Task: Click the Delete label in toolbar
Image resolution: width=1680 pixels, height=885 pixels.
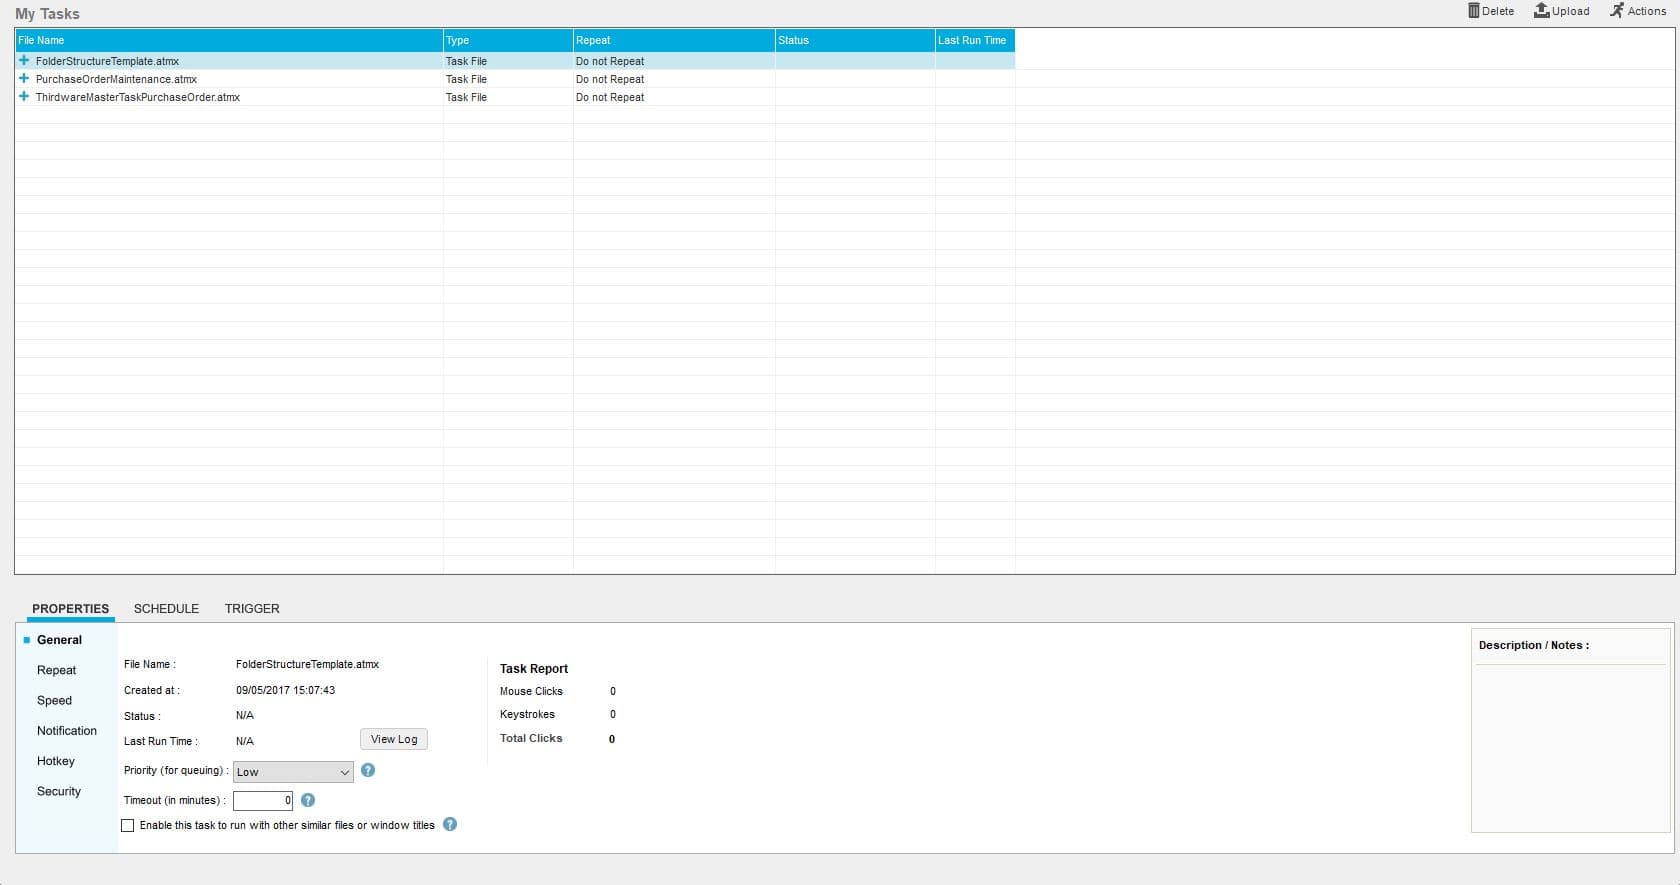Action: (1498, 11)
